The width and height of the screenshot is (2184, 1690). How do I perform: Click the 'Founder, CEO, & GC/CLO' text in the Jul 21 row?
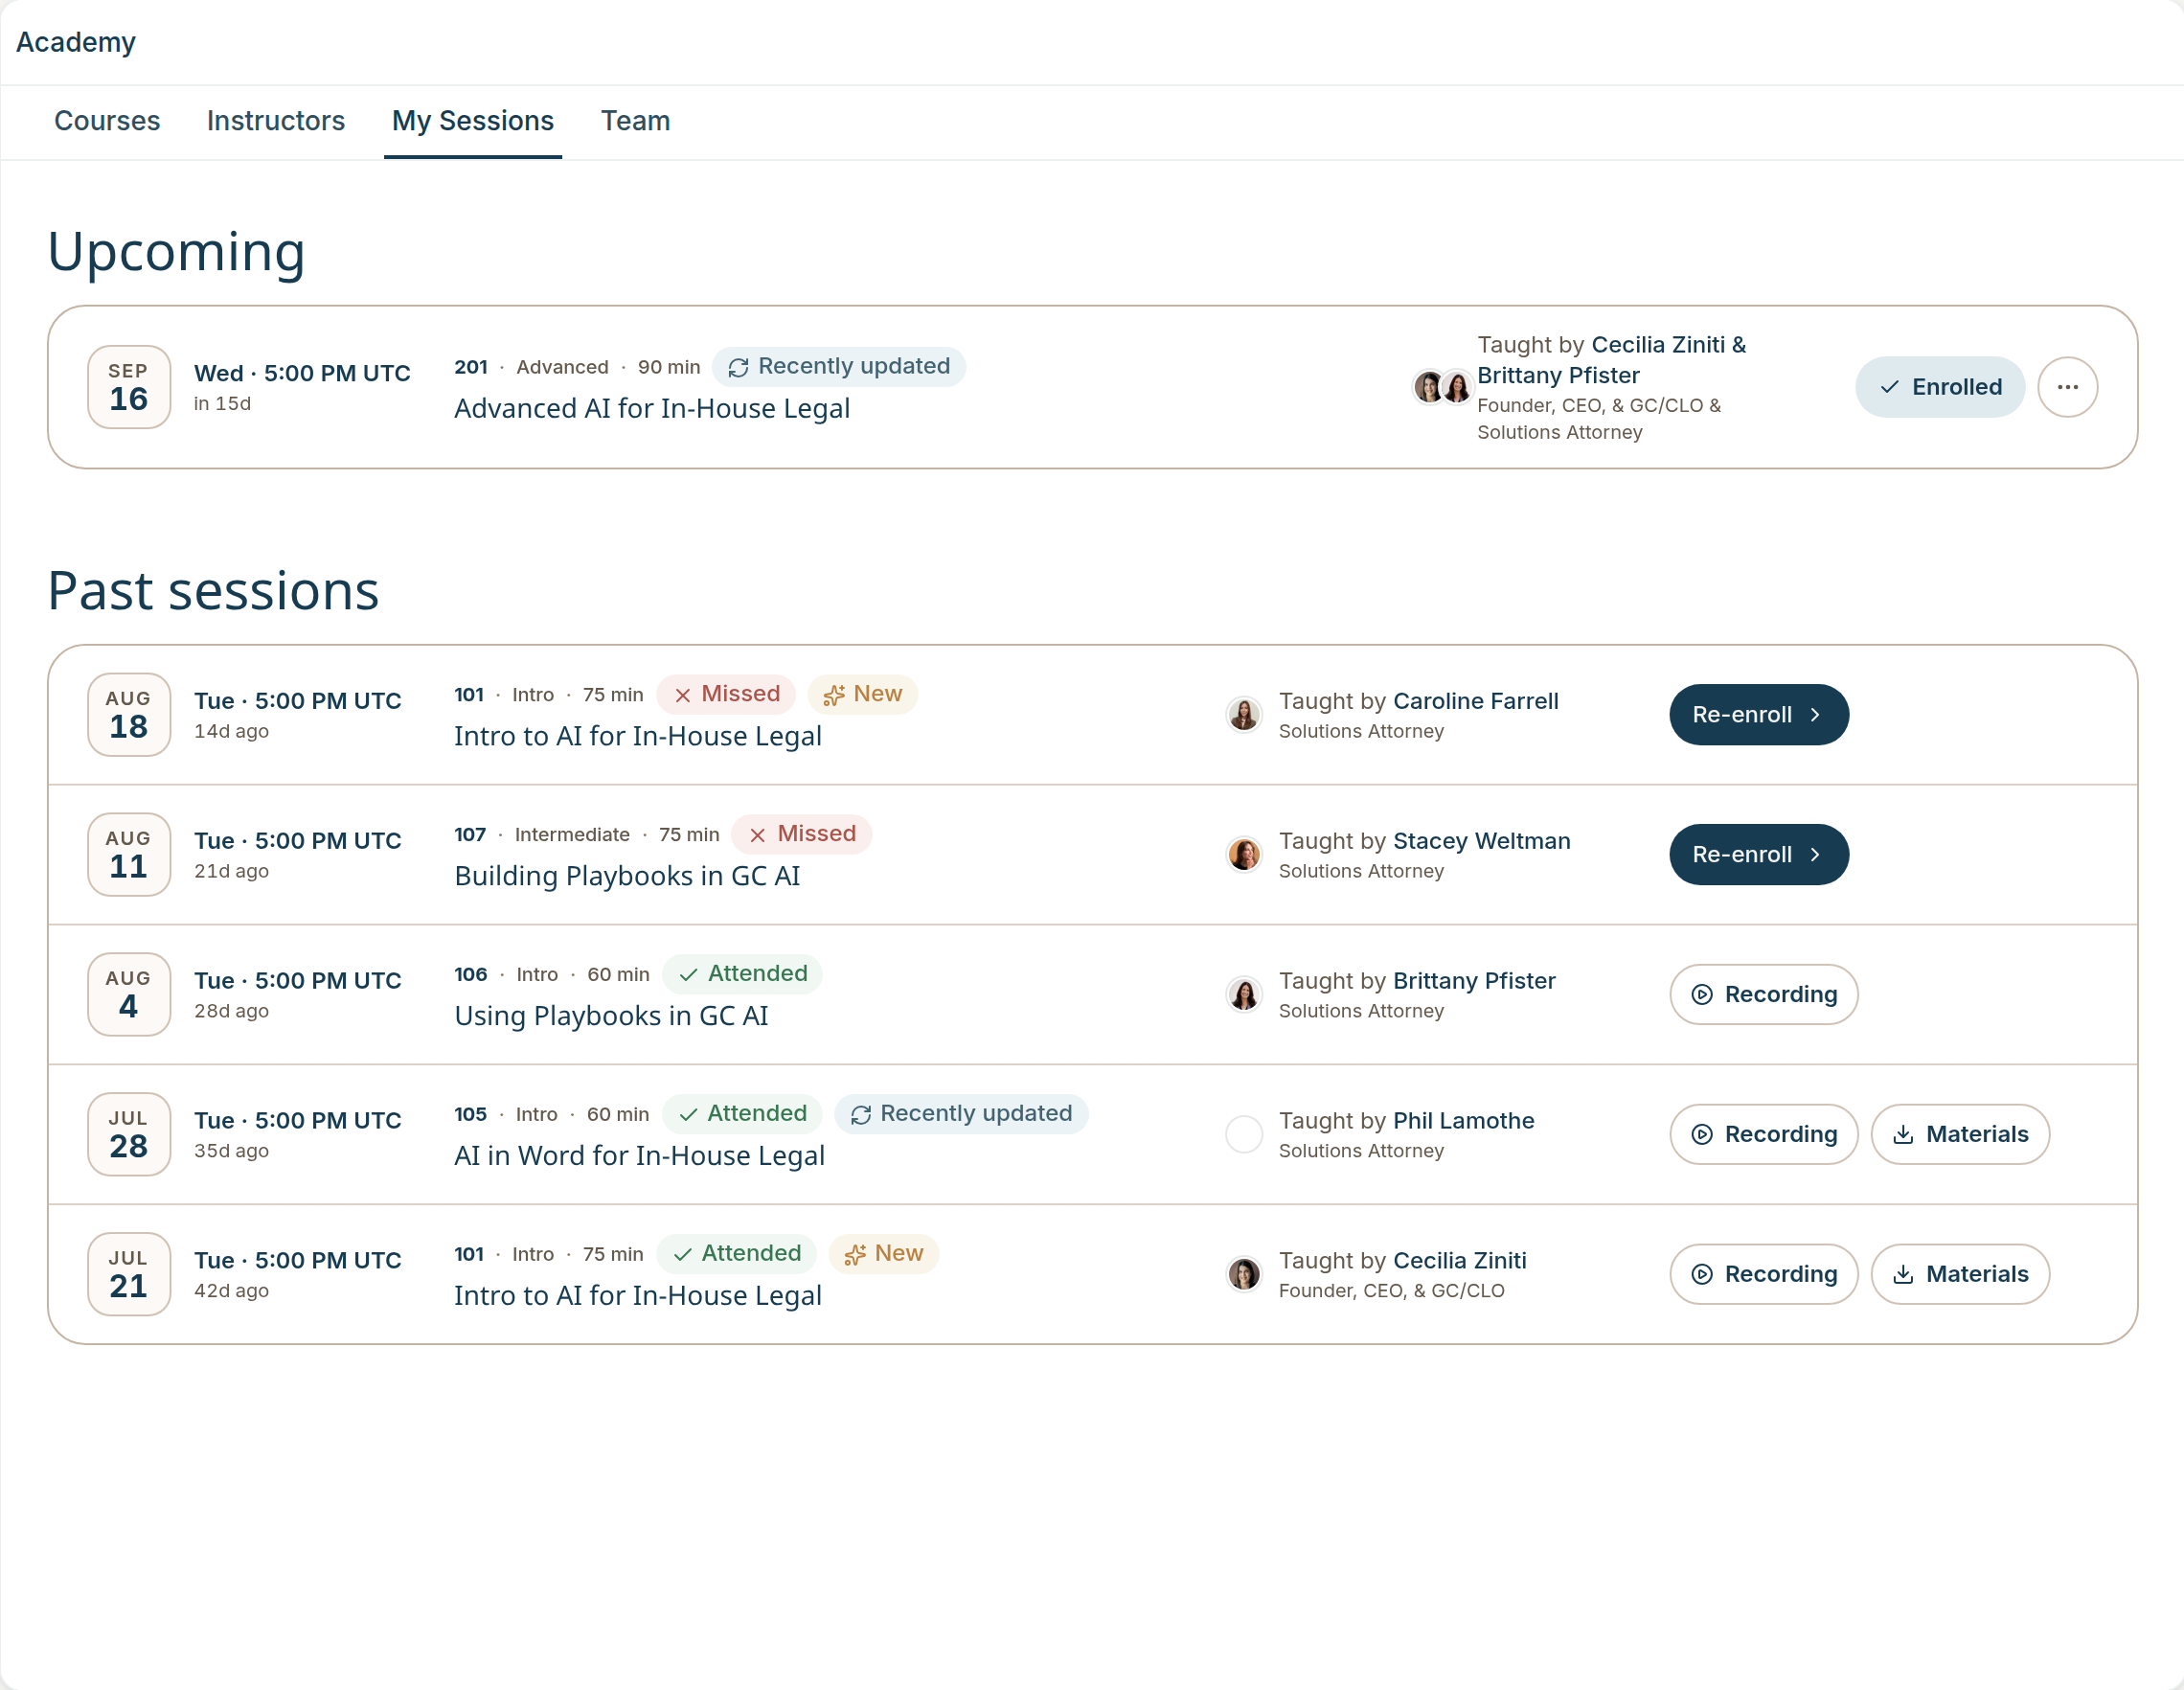point(1391,1291)
